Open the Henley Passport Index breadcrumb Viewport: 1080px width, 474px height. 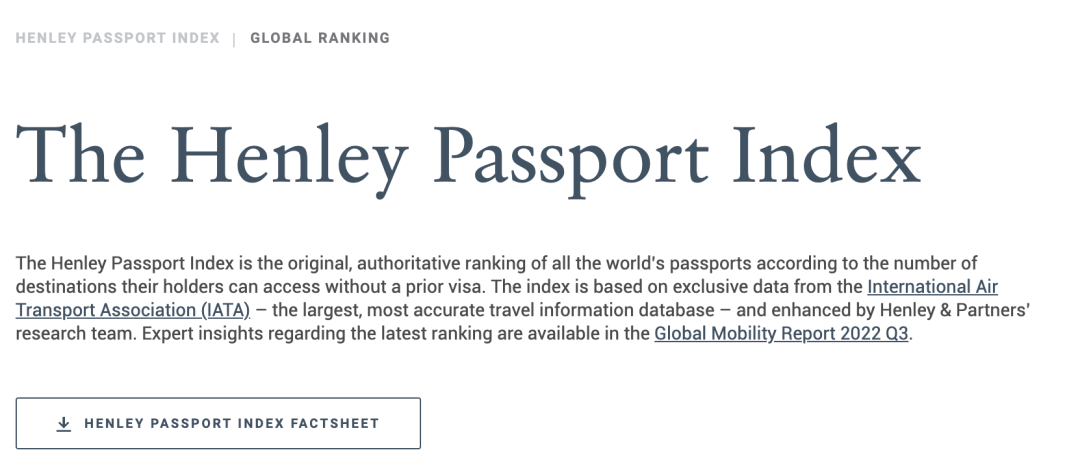click(x=118, y=39)
